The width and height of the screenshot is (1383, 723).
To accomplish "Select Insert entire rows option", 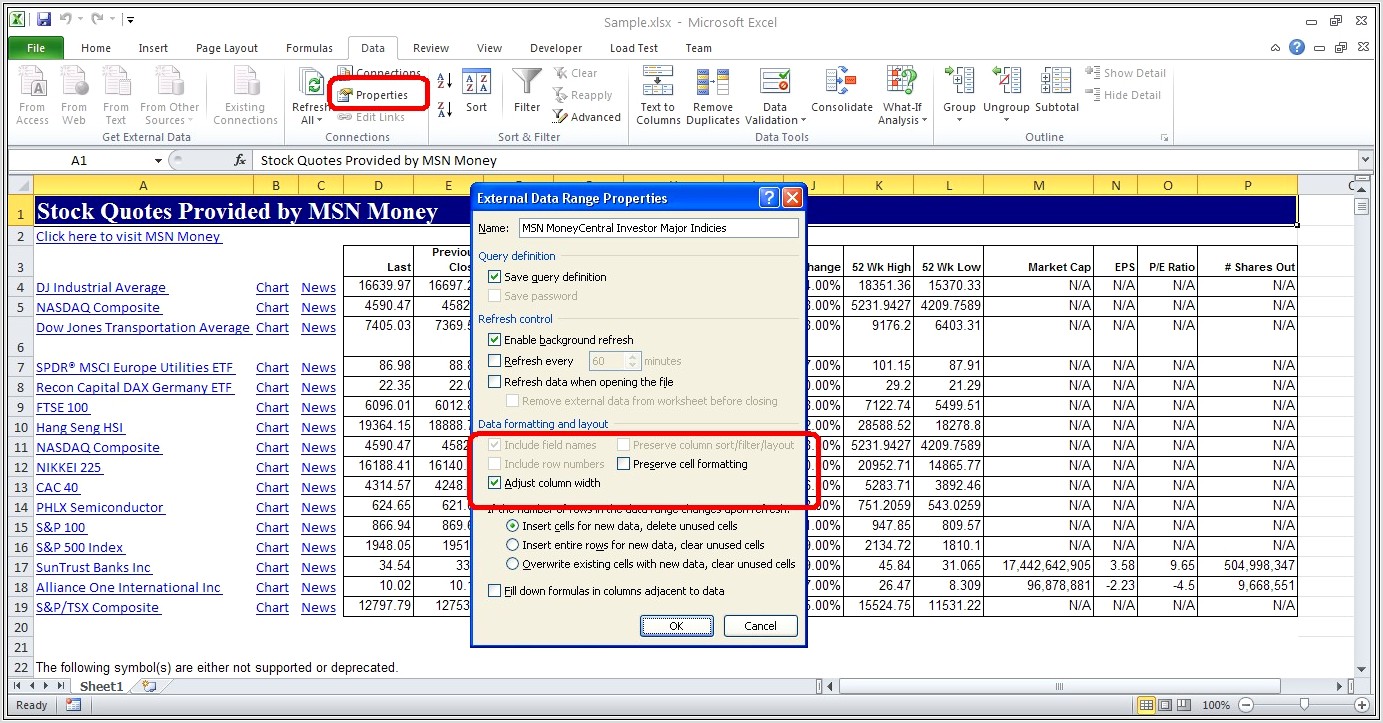I will pos(513,545).
